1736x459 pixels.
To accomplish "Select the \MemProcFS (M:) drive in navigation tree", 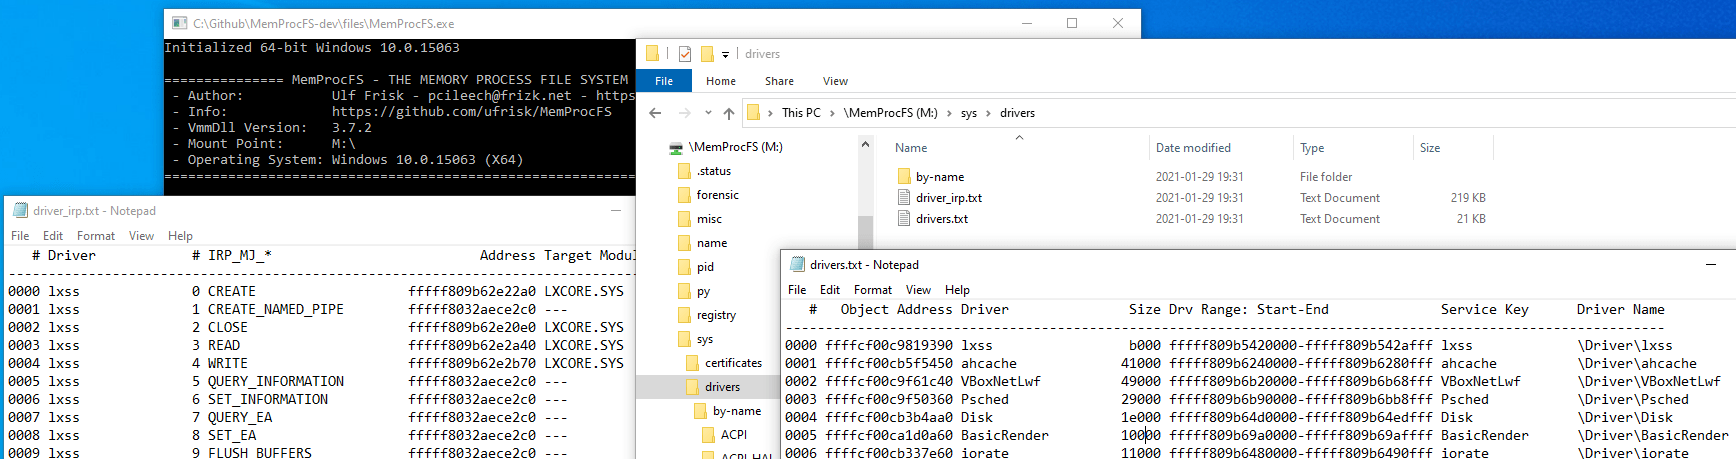I will 736,147.
